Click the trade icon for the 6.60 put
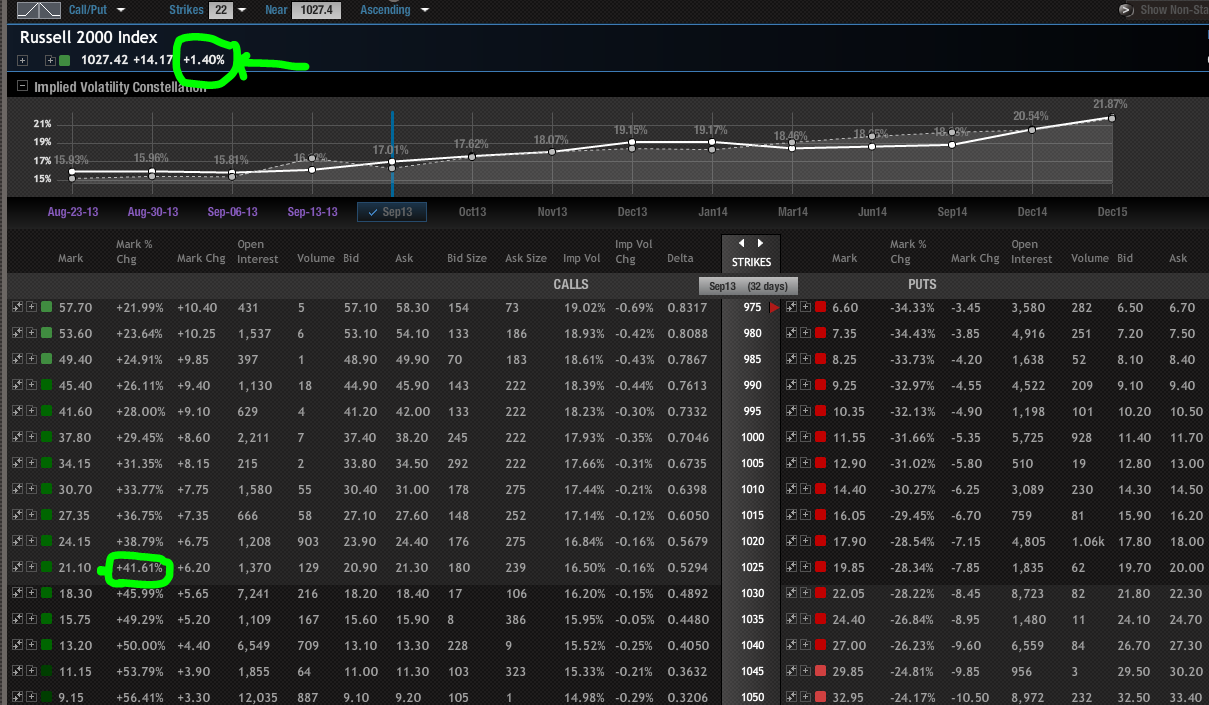The height and width of the screenshot is (705, 1209). (x=791, y=307)
